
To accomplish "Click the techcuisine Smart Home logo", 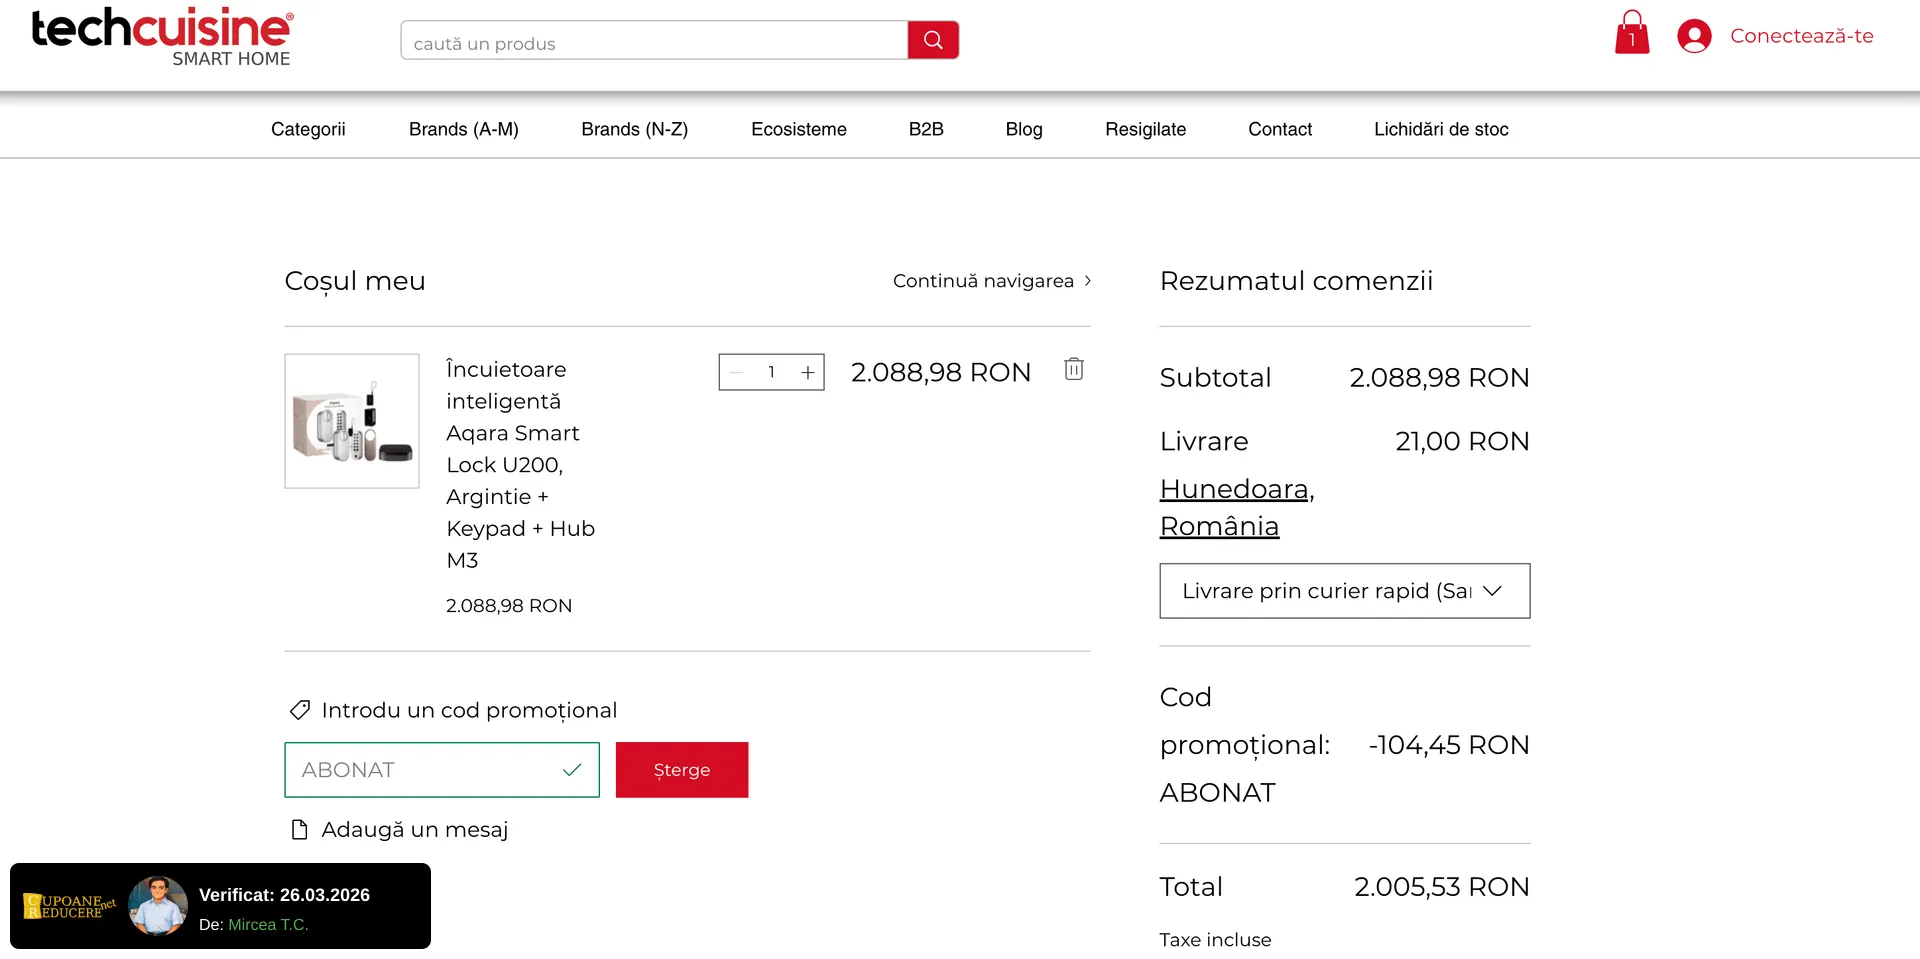I will click(x=162, y=37).
